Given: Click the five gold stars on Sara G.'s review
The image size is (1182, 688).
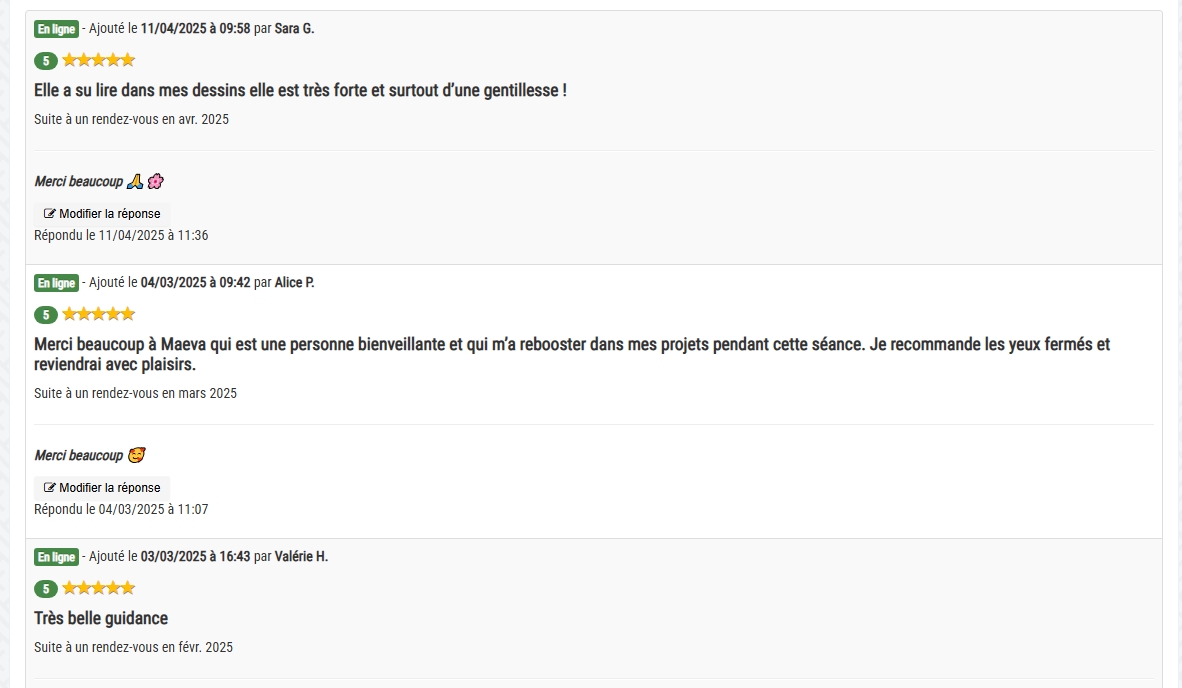Looking at the screenshot, I should [99, 60].
